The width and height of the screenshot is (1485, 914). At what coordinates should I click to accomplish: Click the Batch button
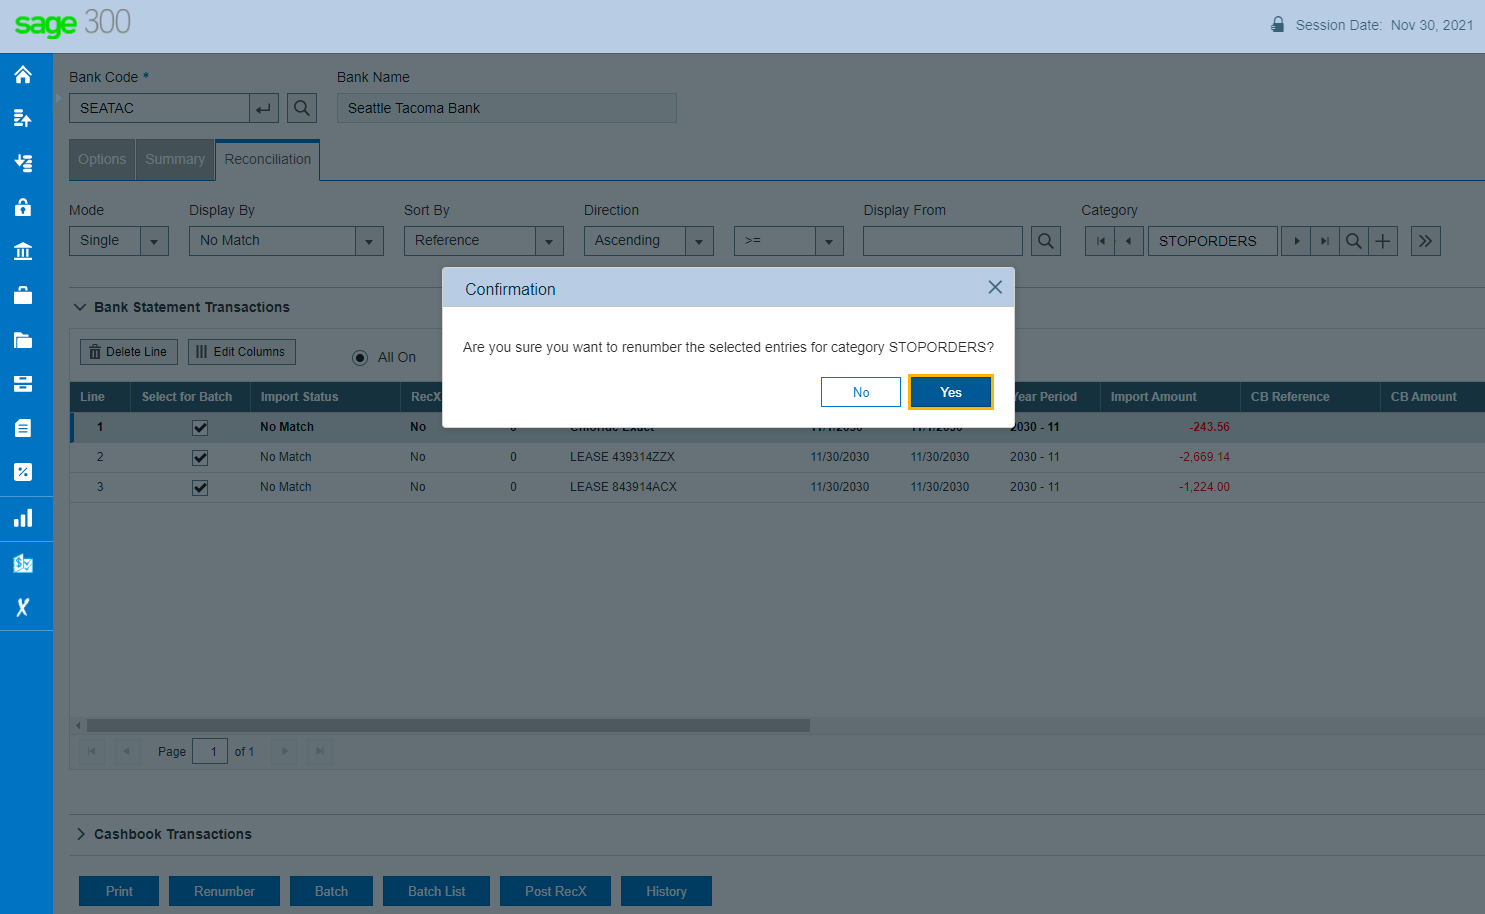click(332, 891)
